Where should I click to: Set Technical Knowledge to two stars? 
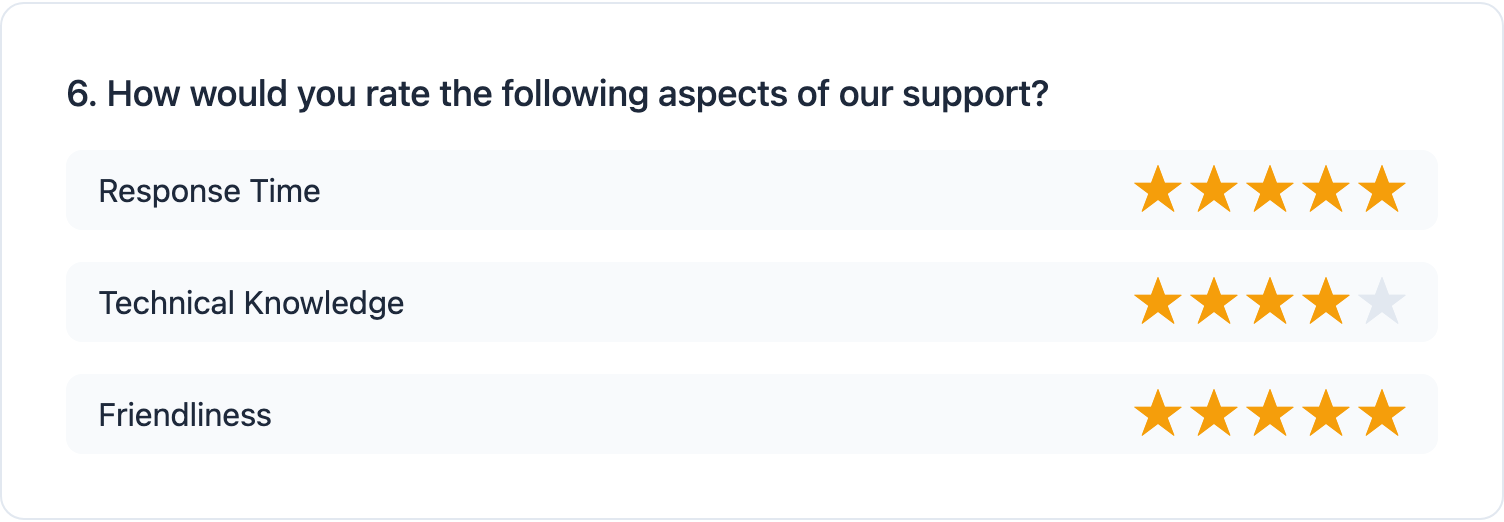tap(1213, 302)
